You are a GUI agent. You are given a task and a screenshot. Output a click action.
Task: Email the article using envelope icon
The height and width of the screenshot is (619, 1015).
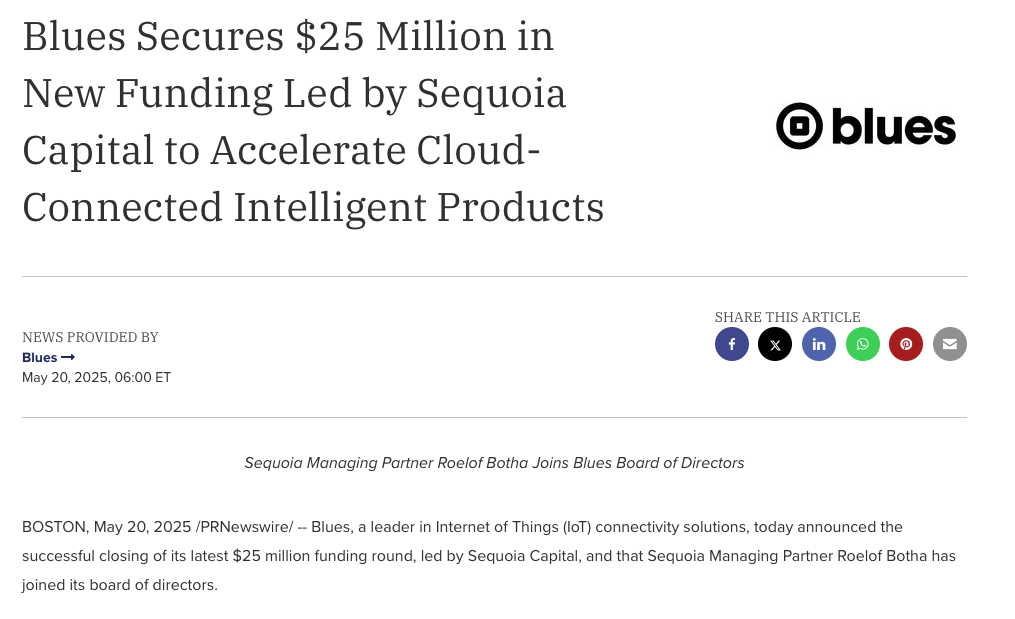pos(950,344)
